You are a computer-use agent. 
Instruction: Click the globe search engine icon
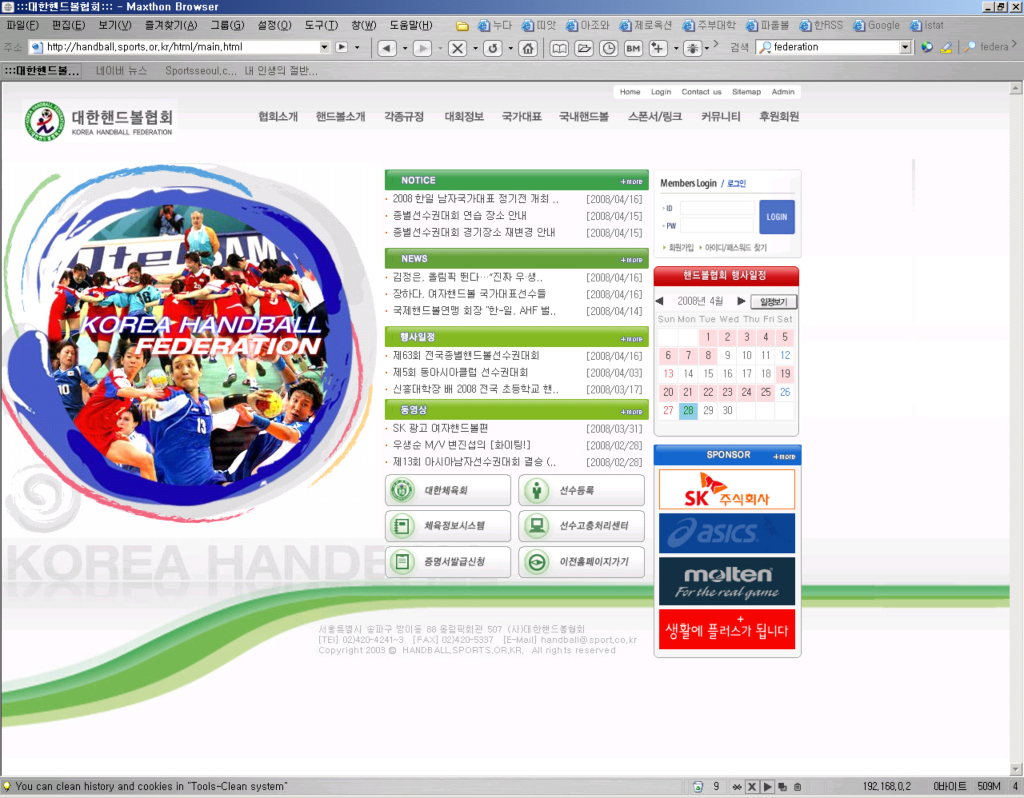(927, 47)
